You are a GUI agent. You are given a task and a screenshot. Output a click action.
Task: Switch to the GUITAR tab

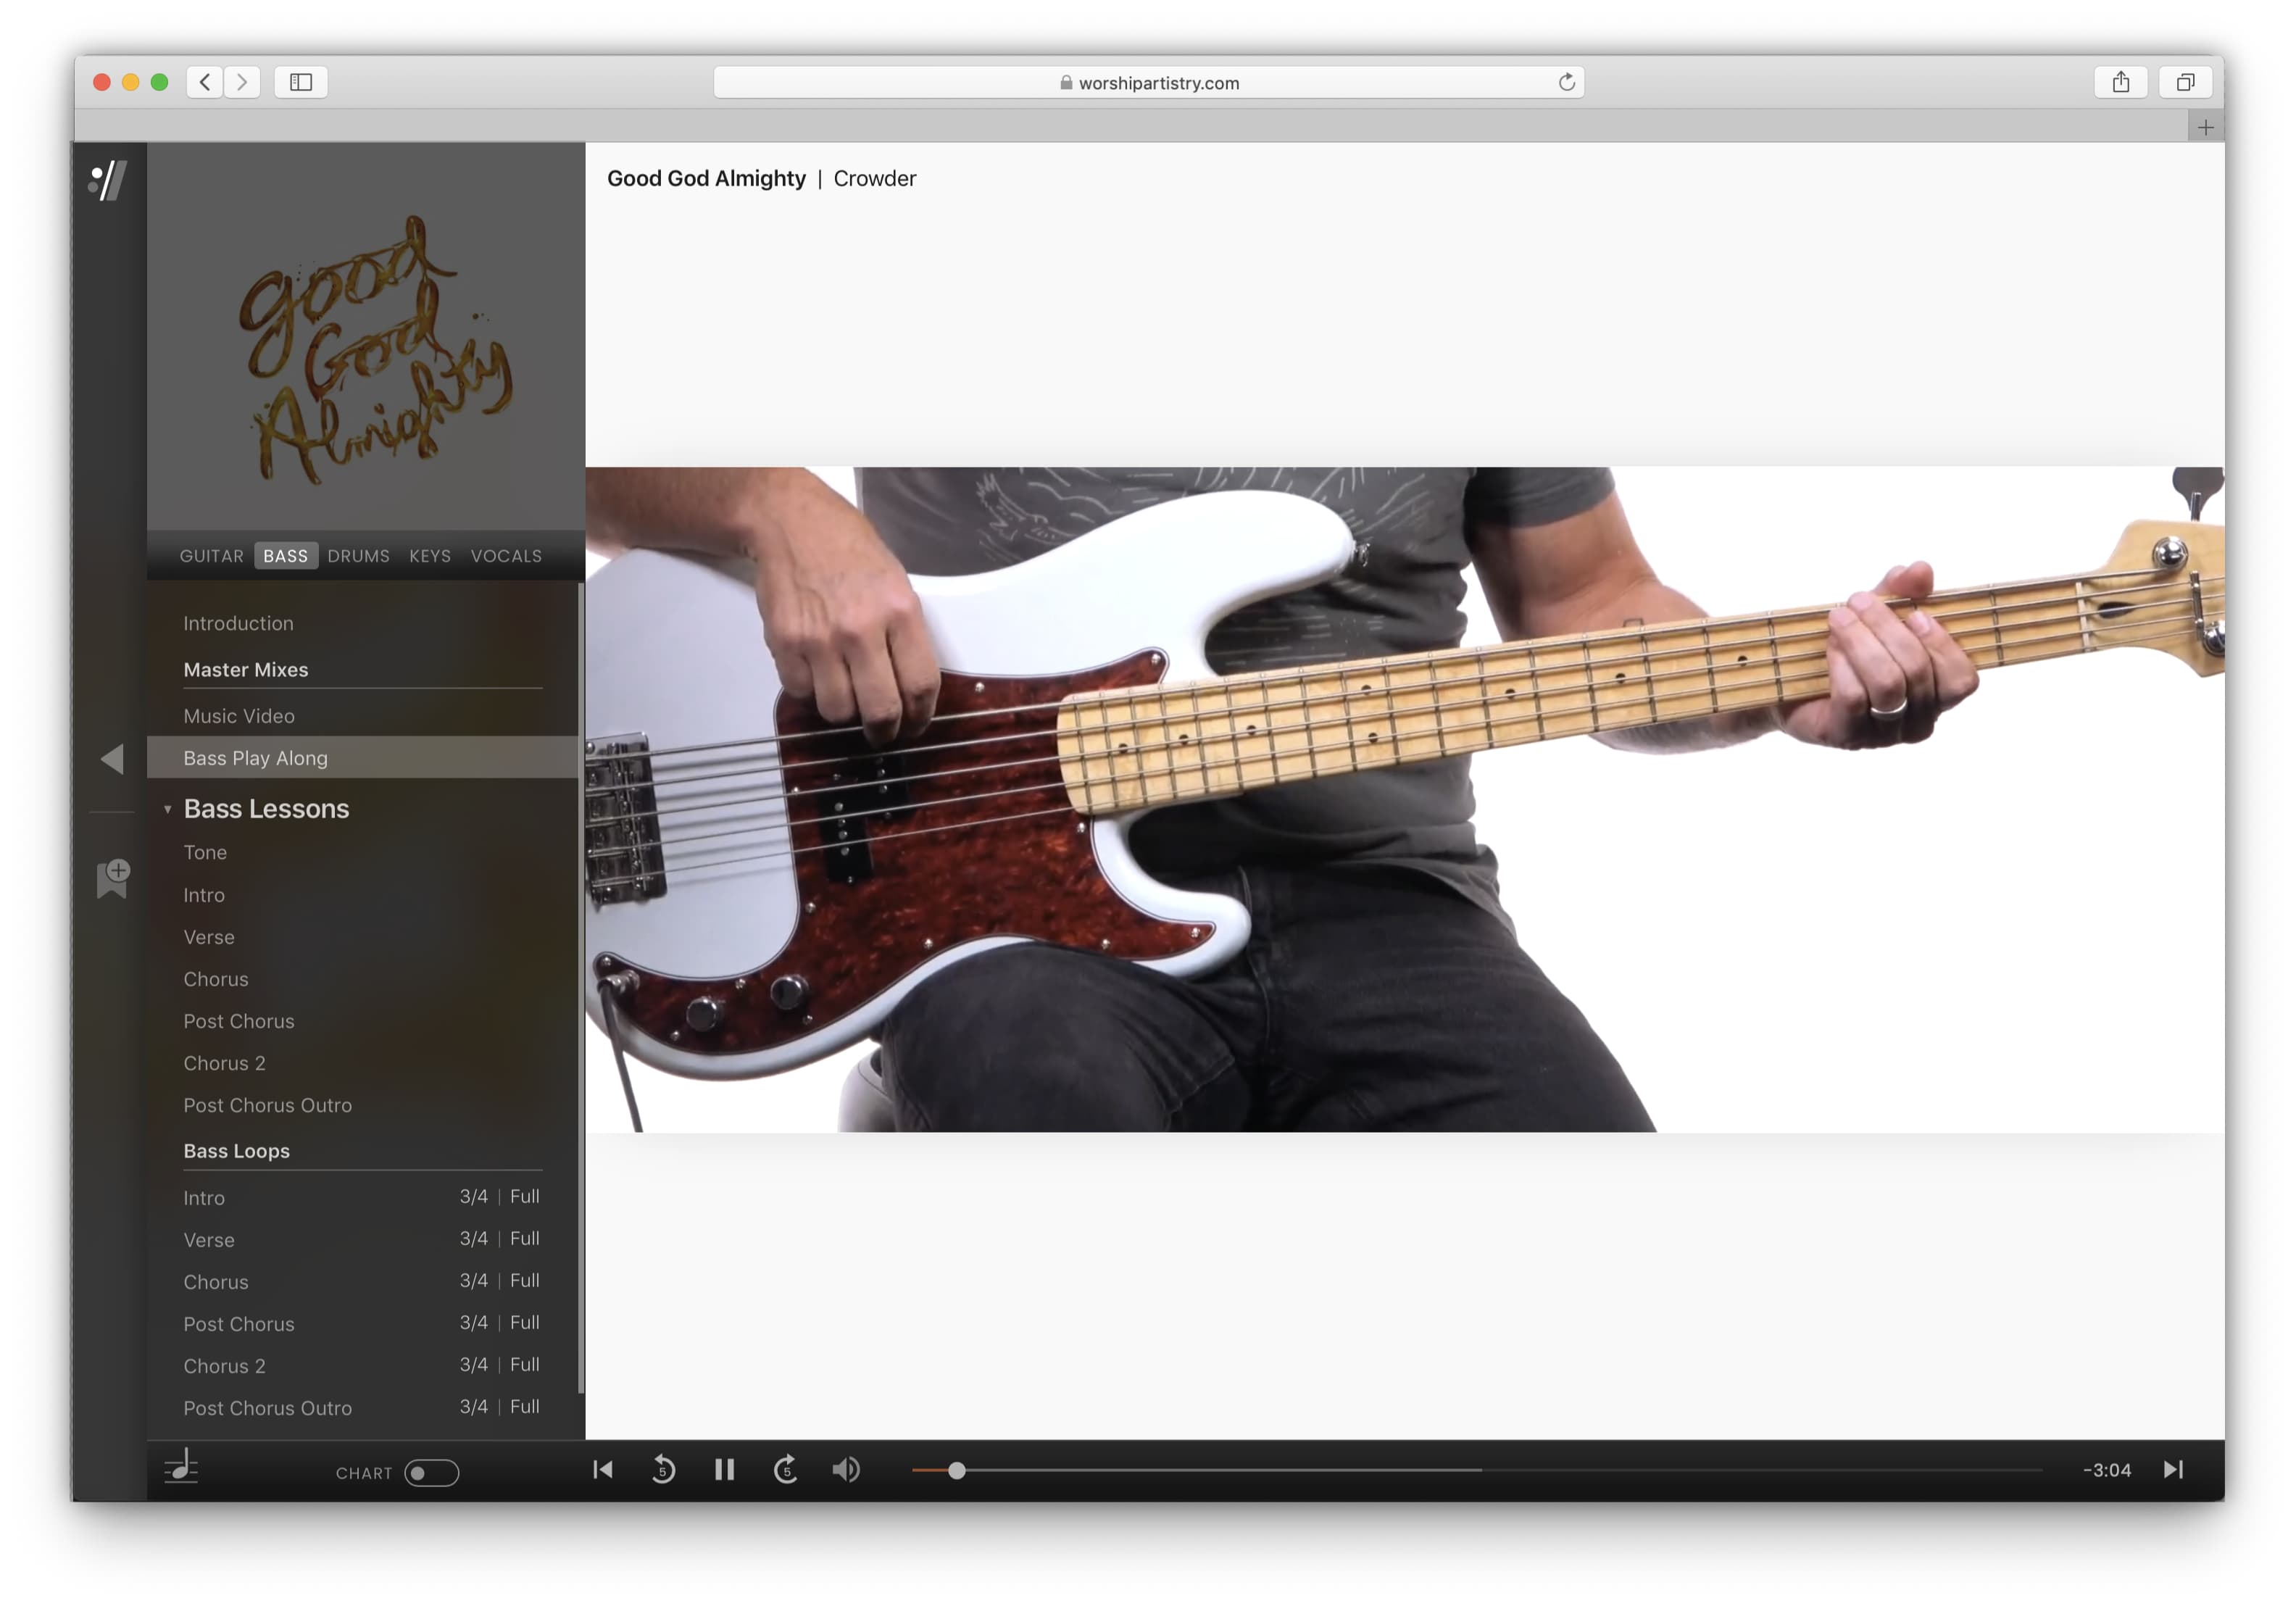pyautogui.click(x=211, y=556)
